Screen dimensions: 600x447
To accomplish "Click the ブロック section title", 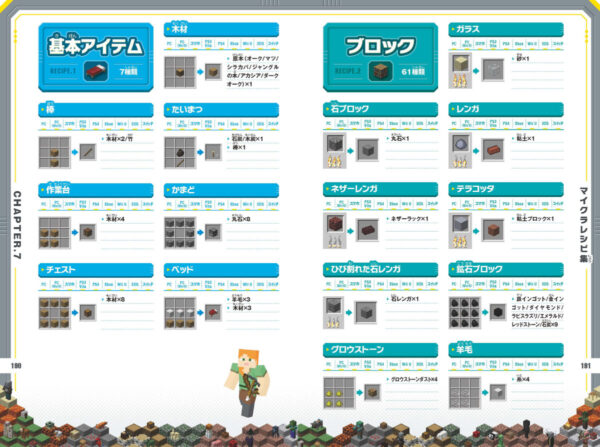I will coord(380,46).
